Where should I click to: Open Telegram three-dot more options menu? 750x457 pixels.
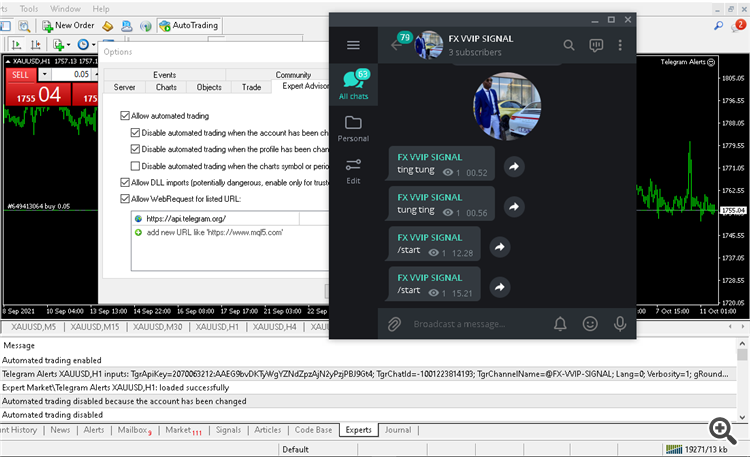tap(620, 45)
